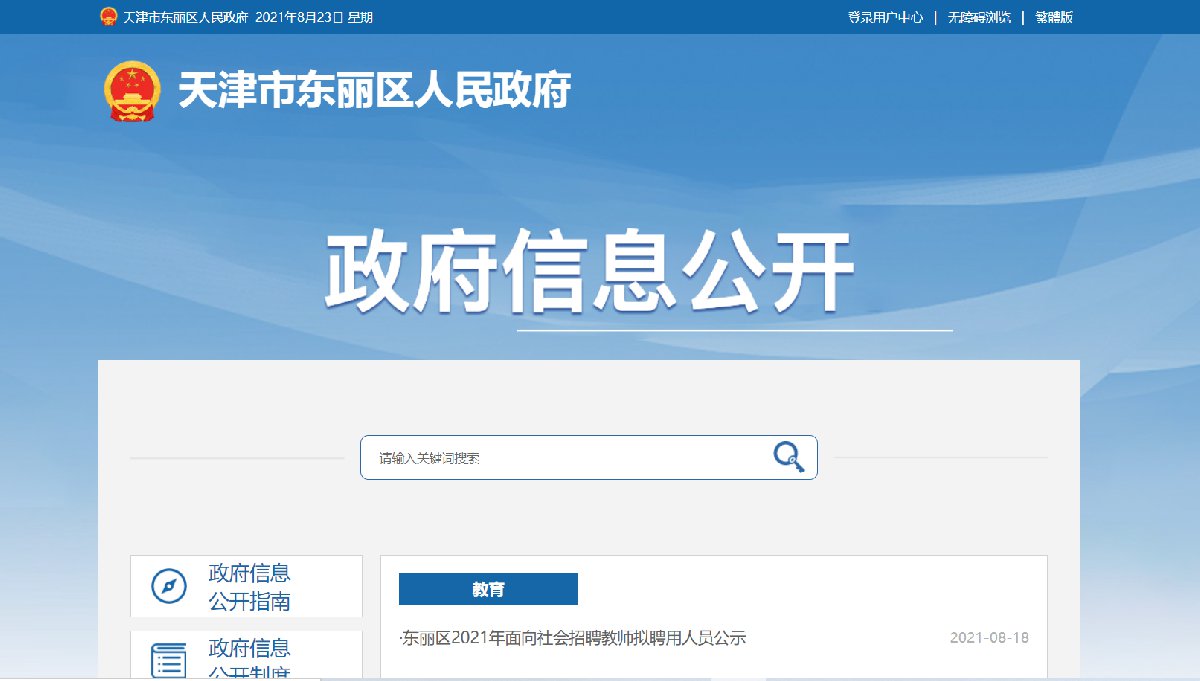
Task: Click the 2021年8月23日 date in top bar
Action: pyautogui.click(x=299, y=18)
